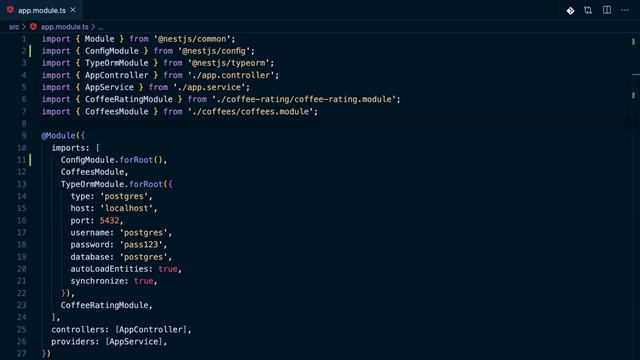Click TypeOrmModule.forRoot on line 13

tap(111, 184)
